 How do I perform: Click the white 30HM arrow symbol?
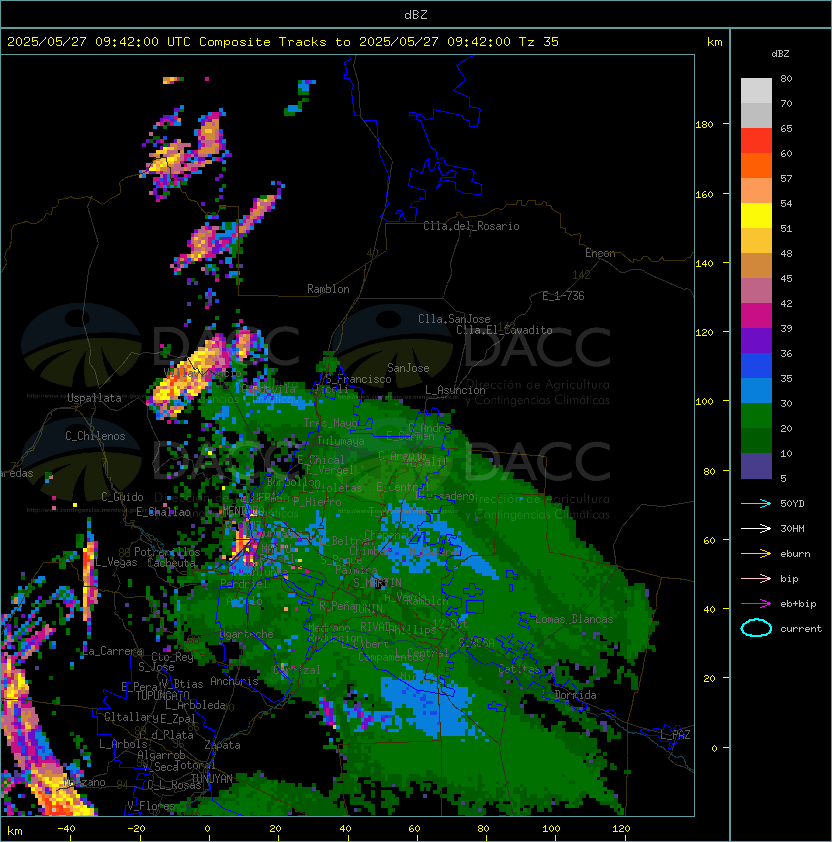[756, 529]
